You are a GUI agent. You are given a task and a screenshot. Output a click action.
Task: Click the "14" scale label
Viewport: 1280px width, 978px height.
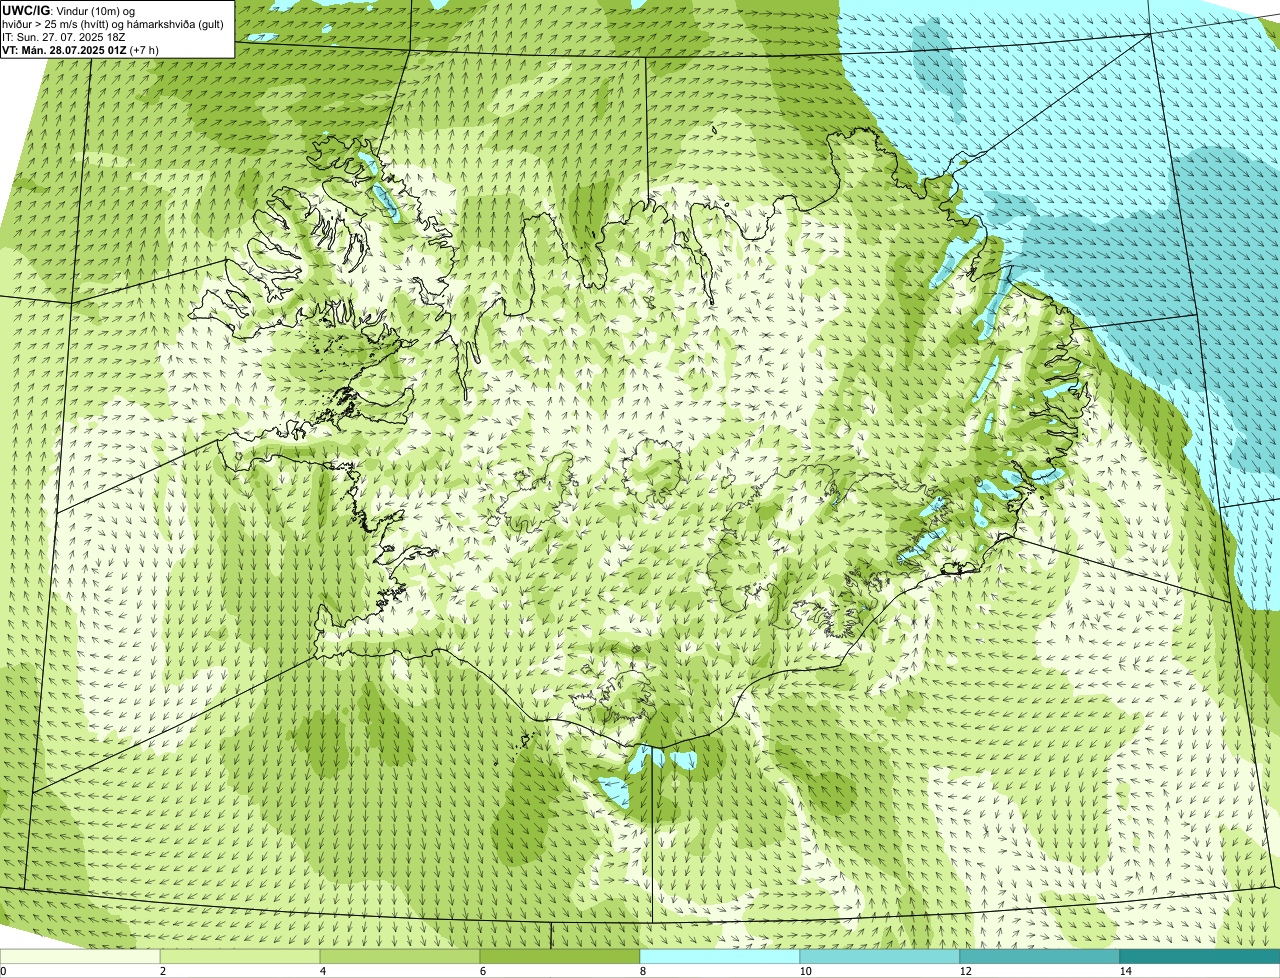[x=1125, y=971]
